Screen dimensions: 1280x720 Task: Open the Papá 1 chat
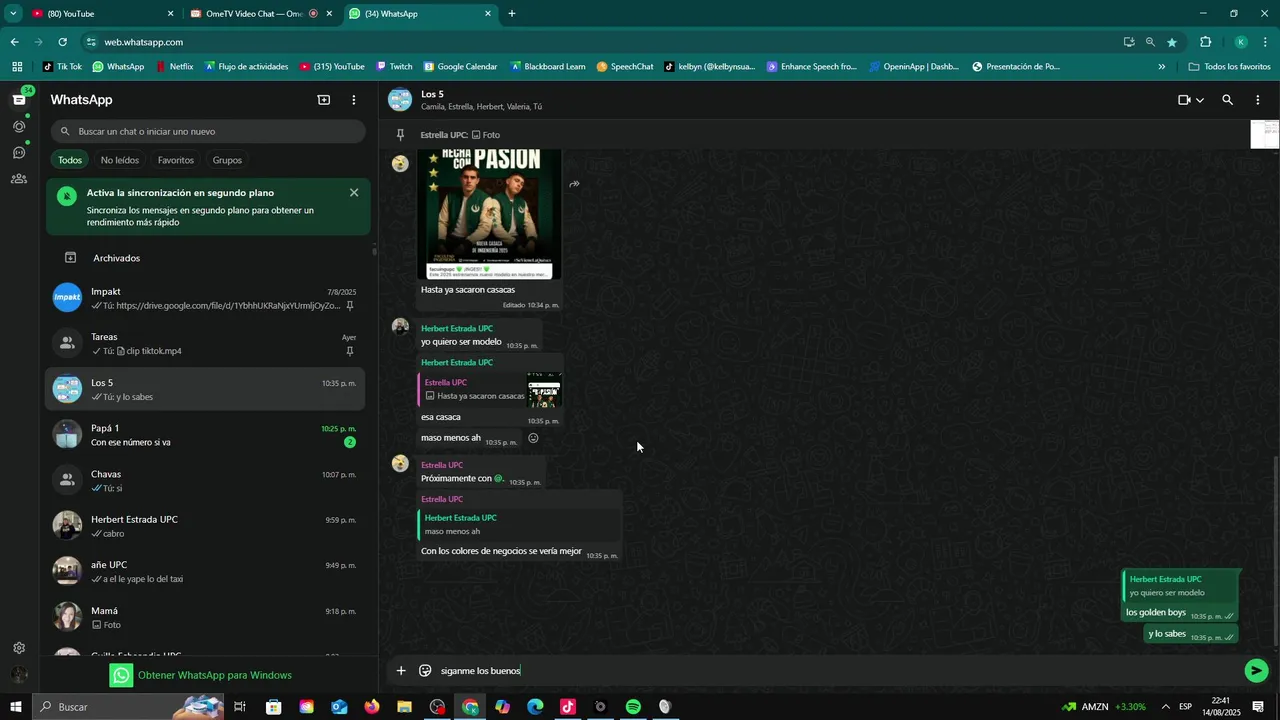coord(206,435)
